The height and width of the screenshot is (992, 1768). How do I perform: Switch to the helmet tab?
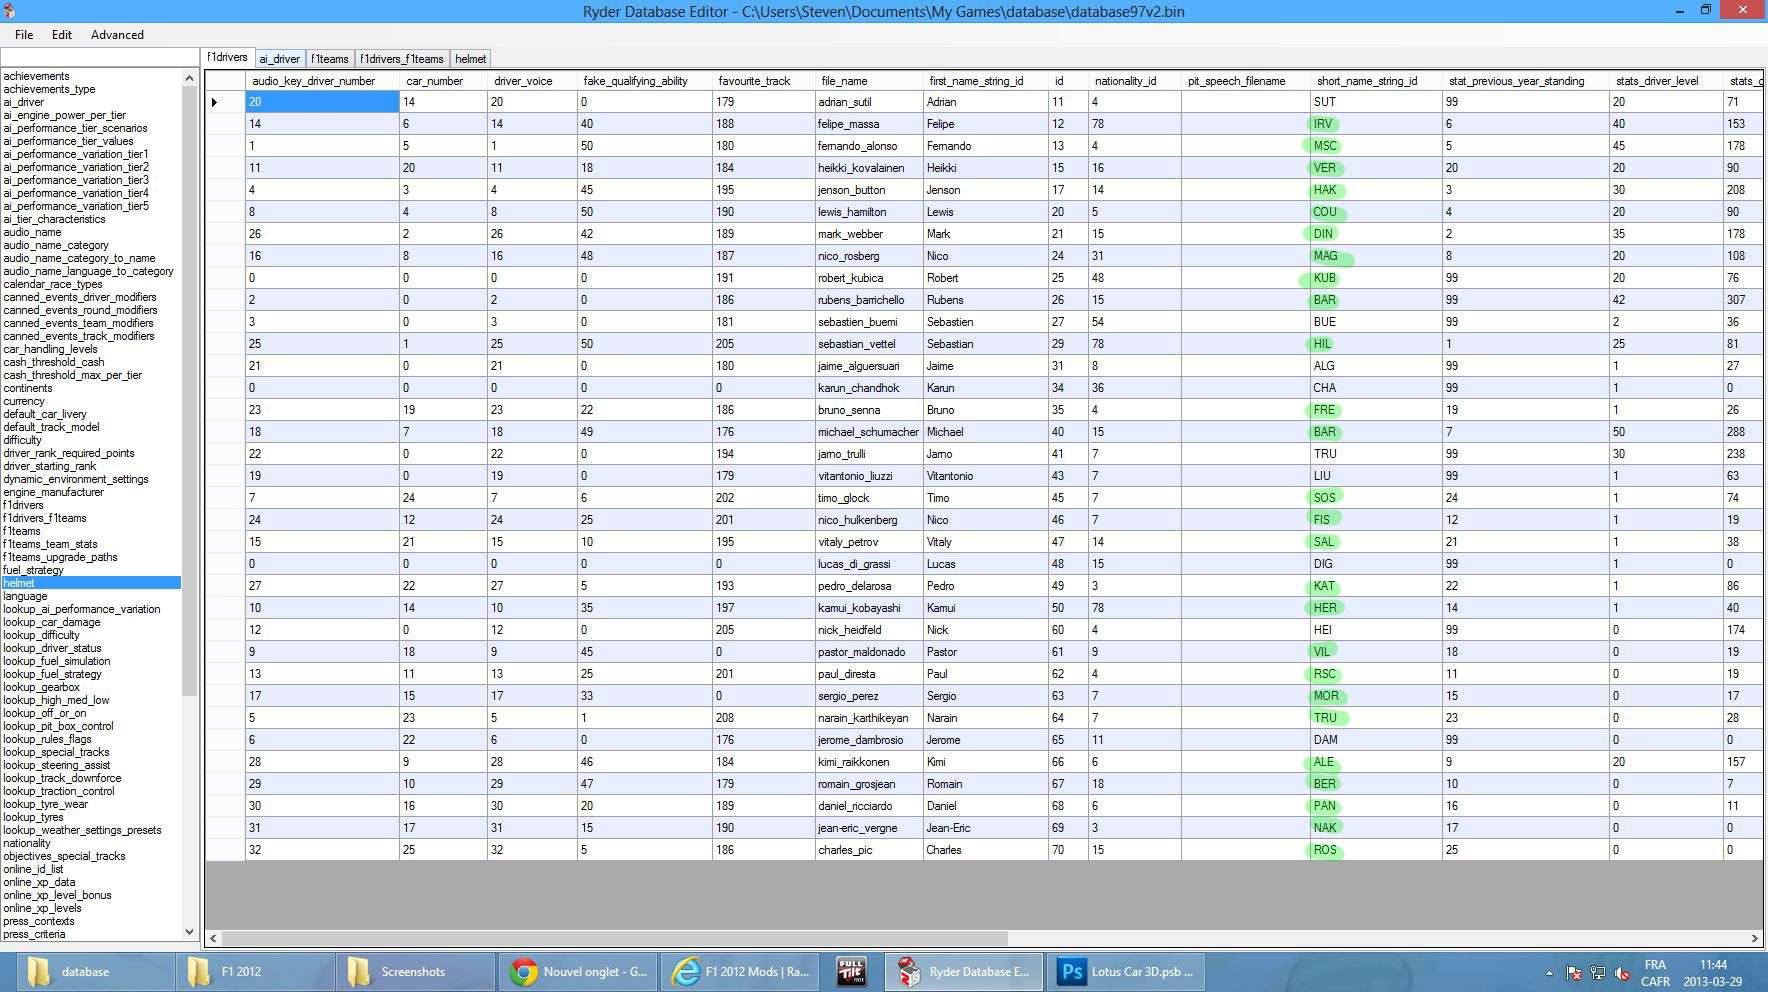coord(471,59)
